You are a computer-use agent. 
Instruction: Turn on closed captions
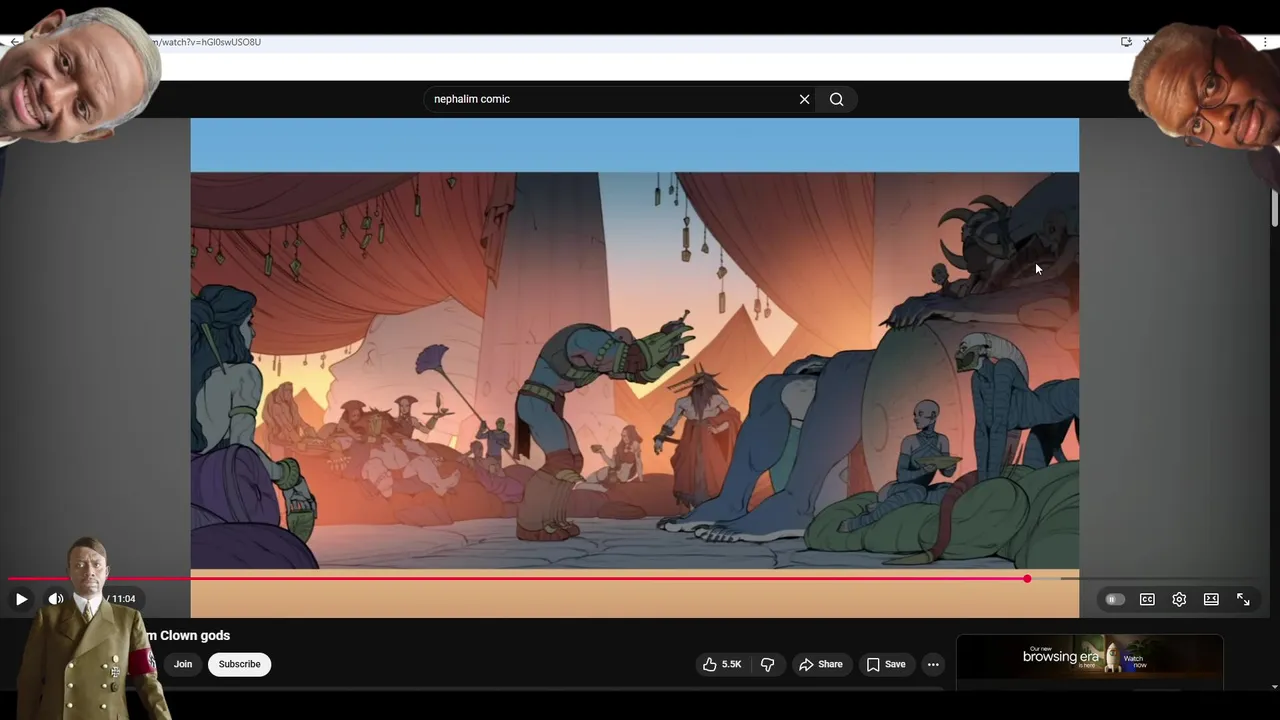1147,599
